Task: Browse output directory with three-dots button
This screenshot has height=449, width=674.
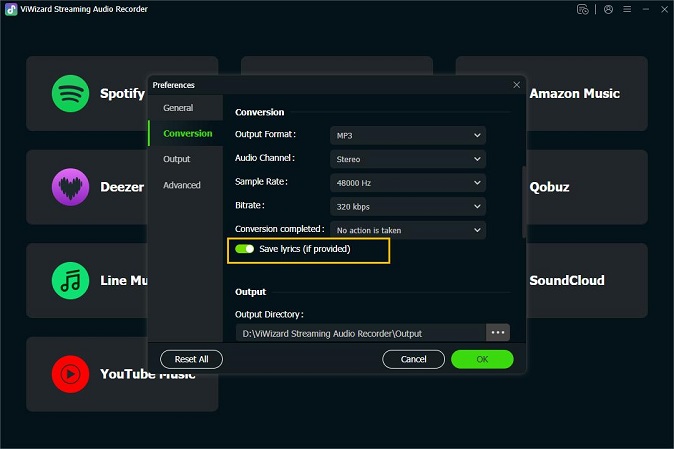Action: 498,333
